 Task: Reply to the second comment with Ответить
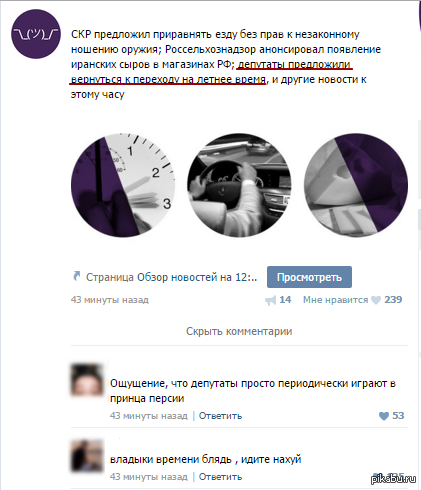tap(220, 477)
